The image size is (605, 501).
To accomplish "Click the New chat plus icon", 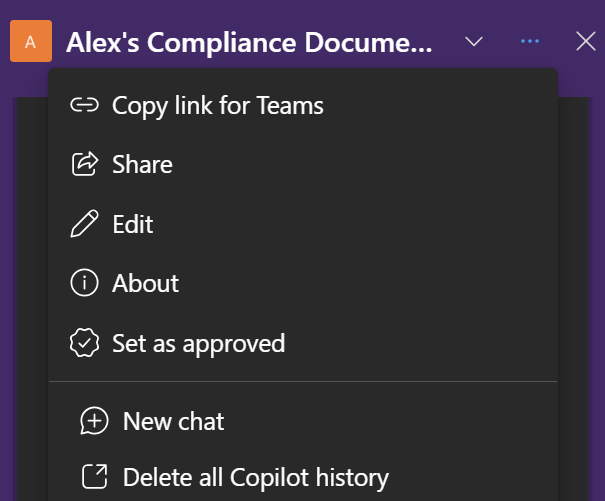I will coord(94,421).
